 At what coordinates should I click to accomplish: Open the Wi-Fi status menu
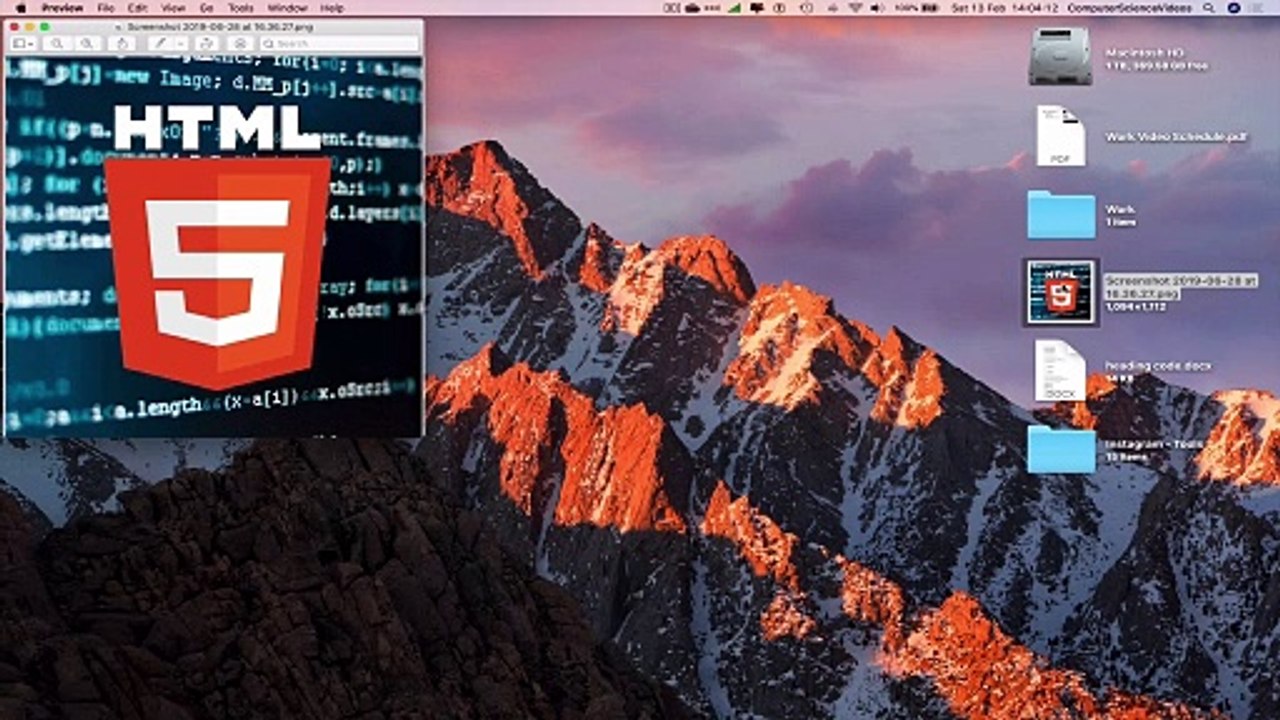click(x=854, y=8)
